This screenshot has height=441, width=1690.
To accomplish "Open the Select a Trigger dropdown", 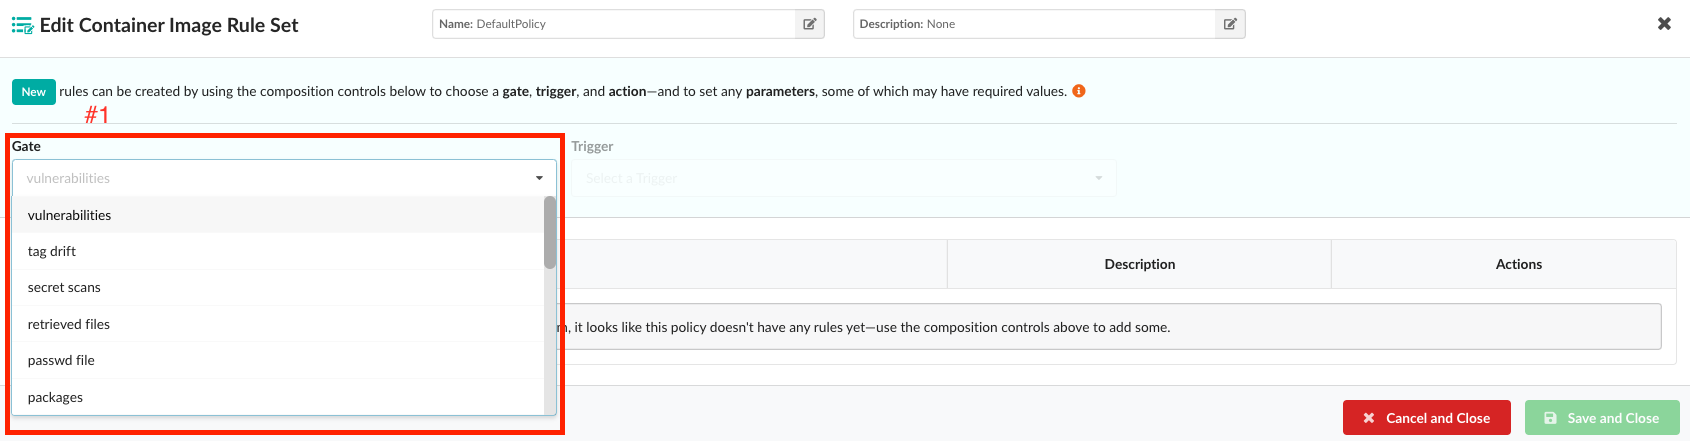I will point(845,178).
